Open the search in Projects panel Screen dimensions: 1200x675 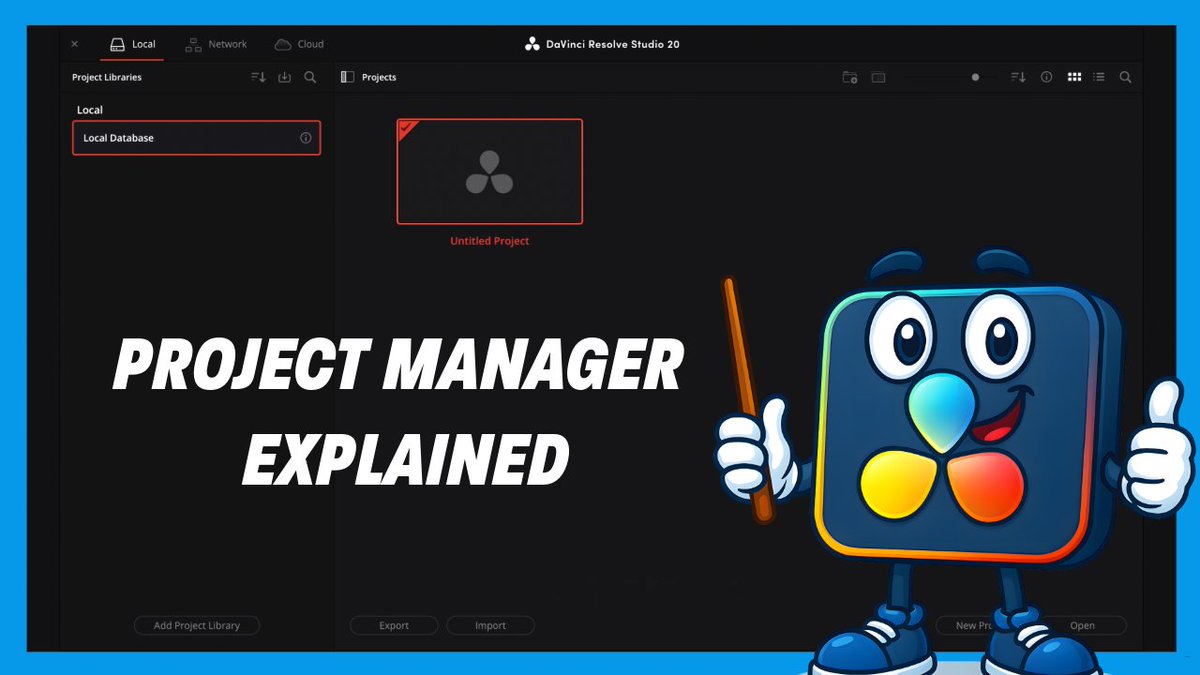pyautogui.click(x=1126, y=77)
